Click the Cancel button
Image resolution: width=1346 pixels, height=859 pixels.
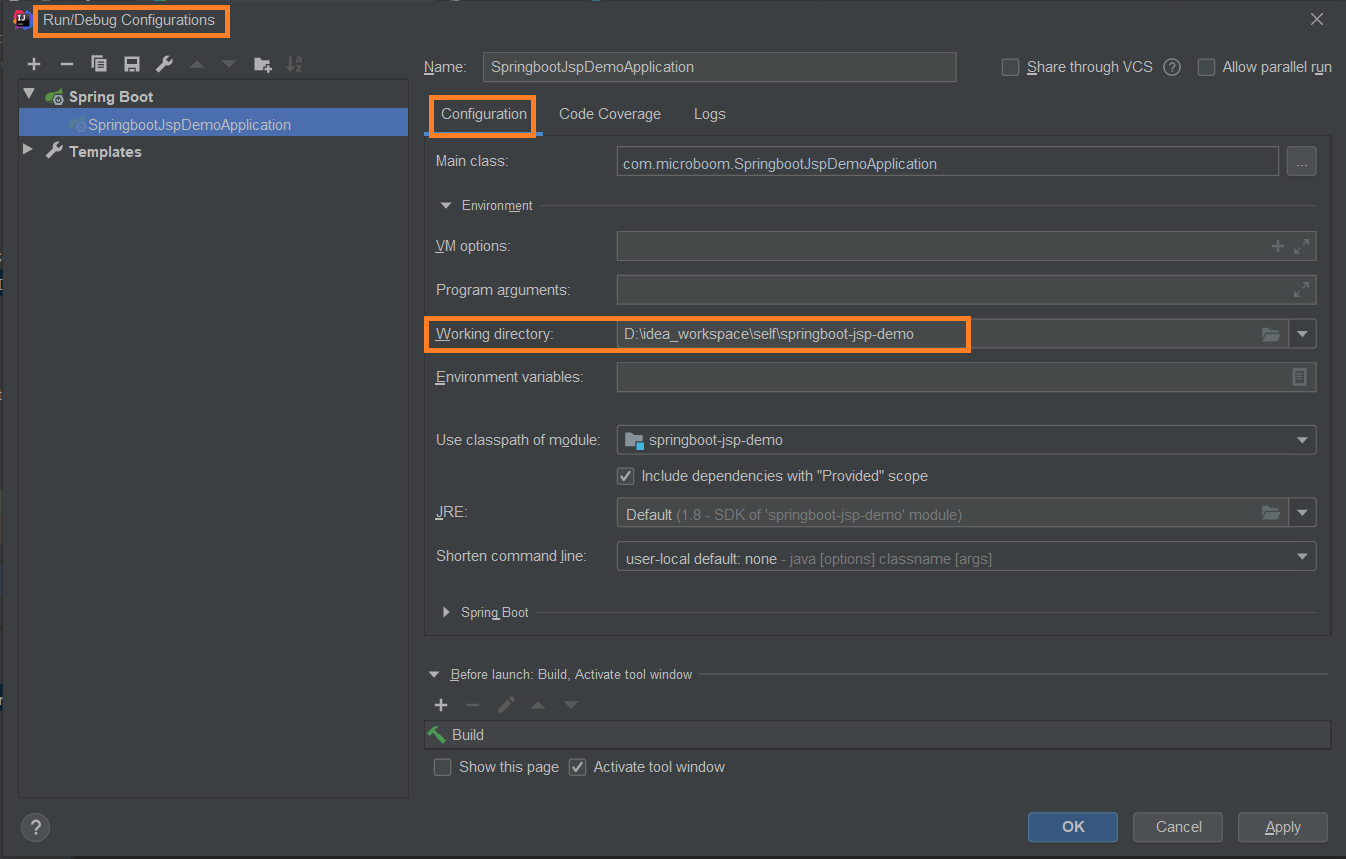1178,827
